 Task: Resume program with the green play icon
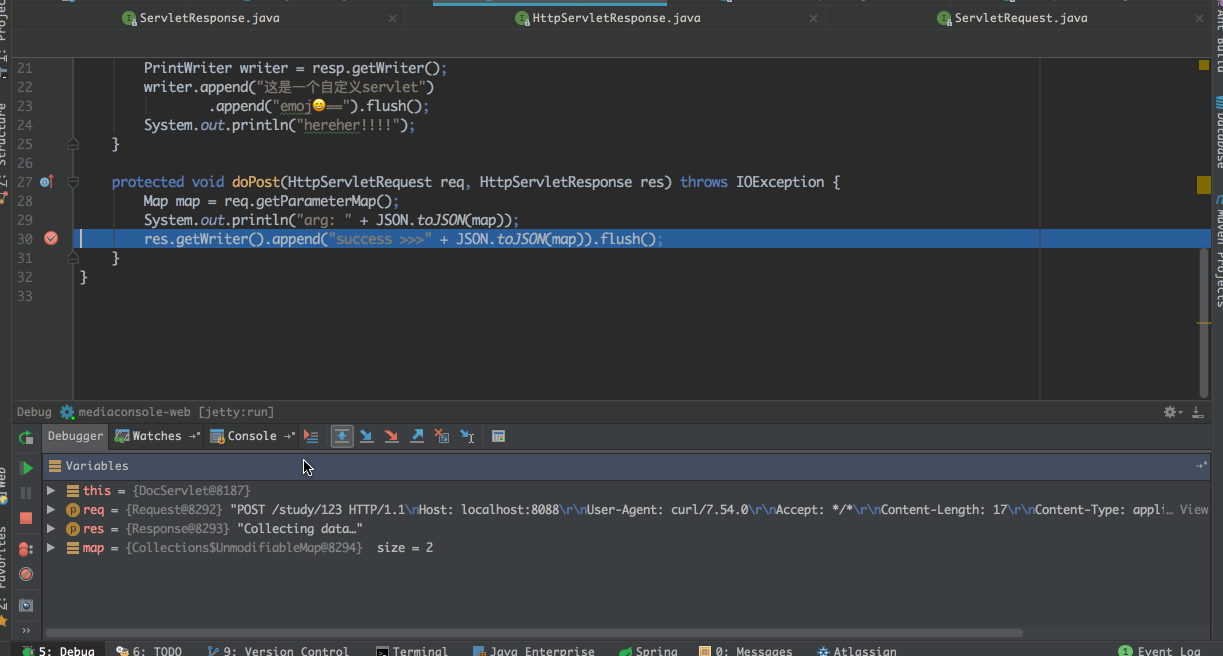(26, 468)
